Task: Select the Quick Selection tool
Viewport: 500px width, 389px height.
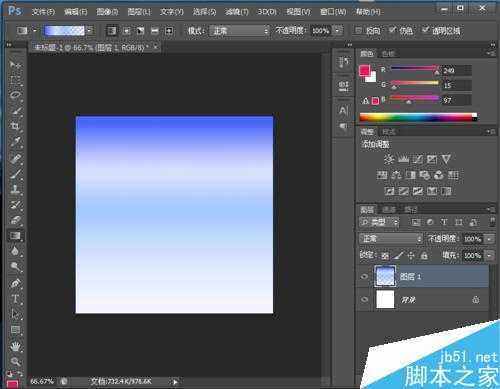Action: [15, 111]
